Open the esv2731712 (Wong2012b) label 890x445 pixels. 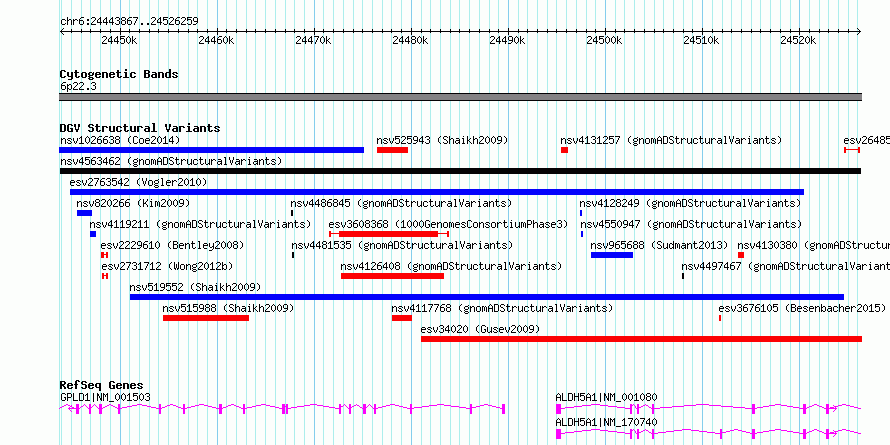pyautogui.click(x=167, y=266)
